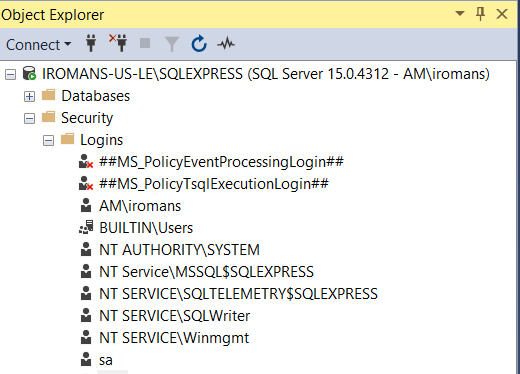
Task: Collapse the IROMANS-US-LE\SQLEXPRESS server node
Action: (x=10, y=75)
